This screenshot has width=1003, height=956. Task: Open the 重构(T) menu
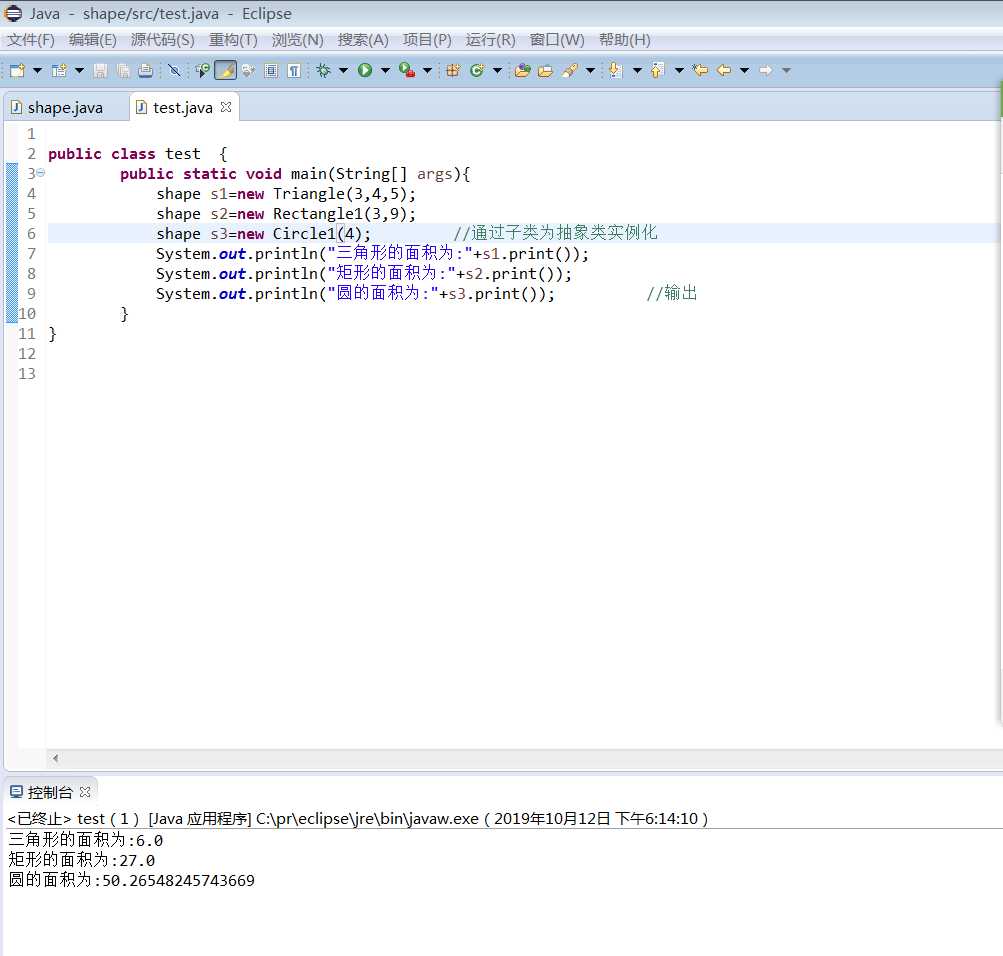233,40
